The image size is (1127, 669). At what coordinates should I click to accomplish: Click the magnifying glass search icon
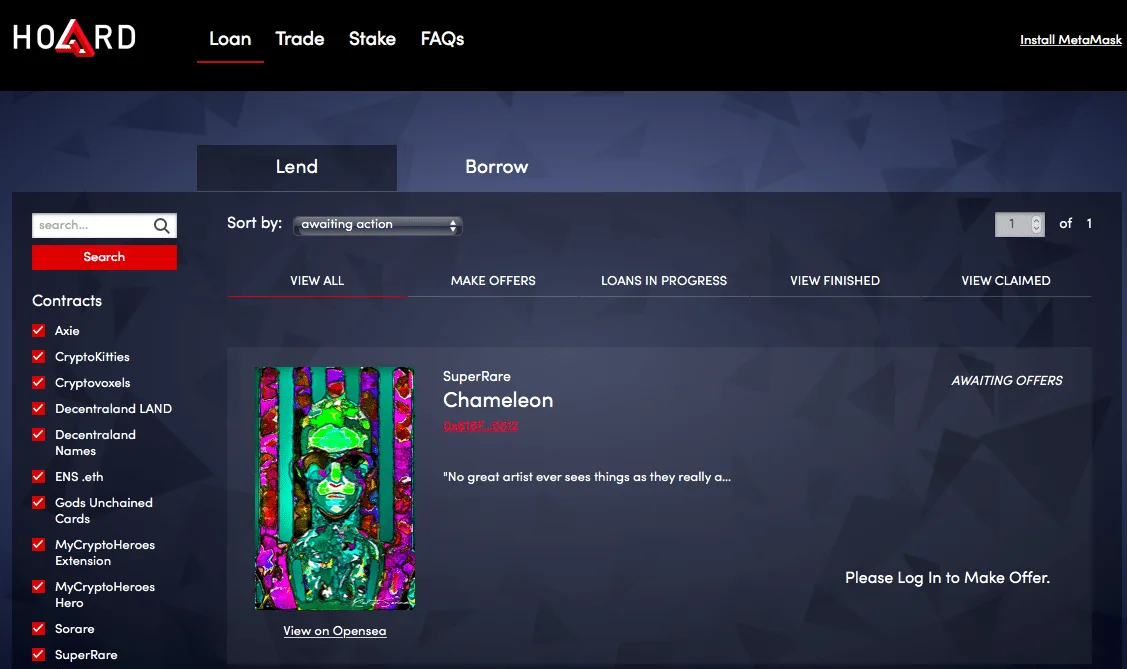pyautogui.click(x=162, y=226)
